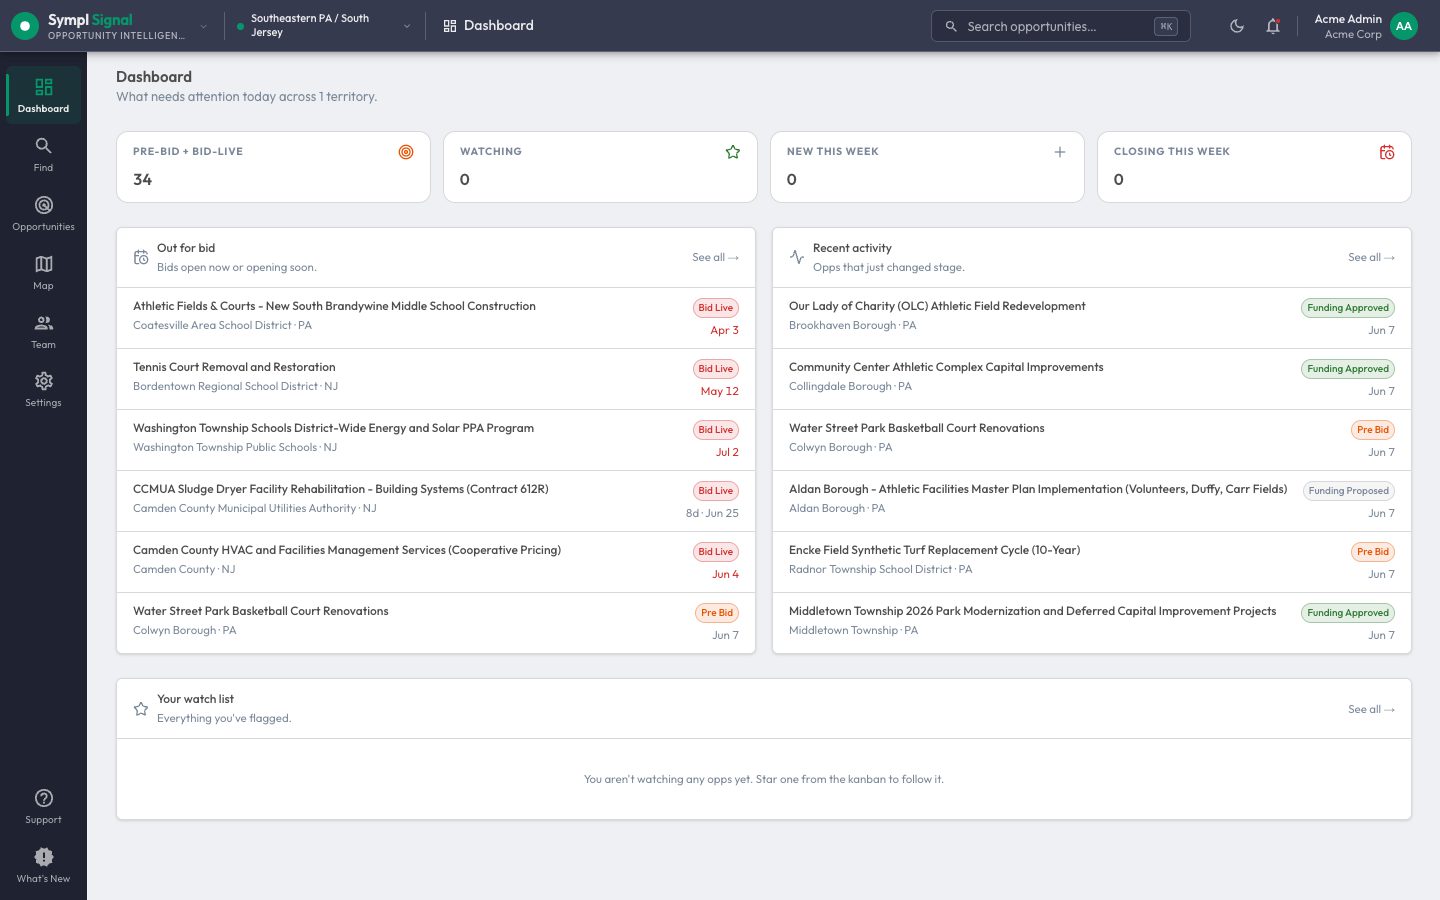Click the plus icon on New This Week
This screenshot has width=1440, height=900.
coord(1060,152)
